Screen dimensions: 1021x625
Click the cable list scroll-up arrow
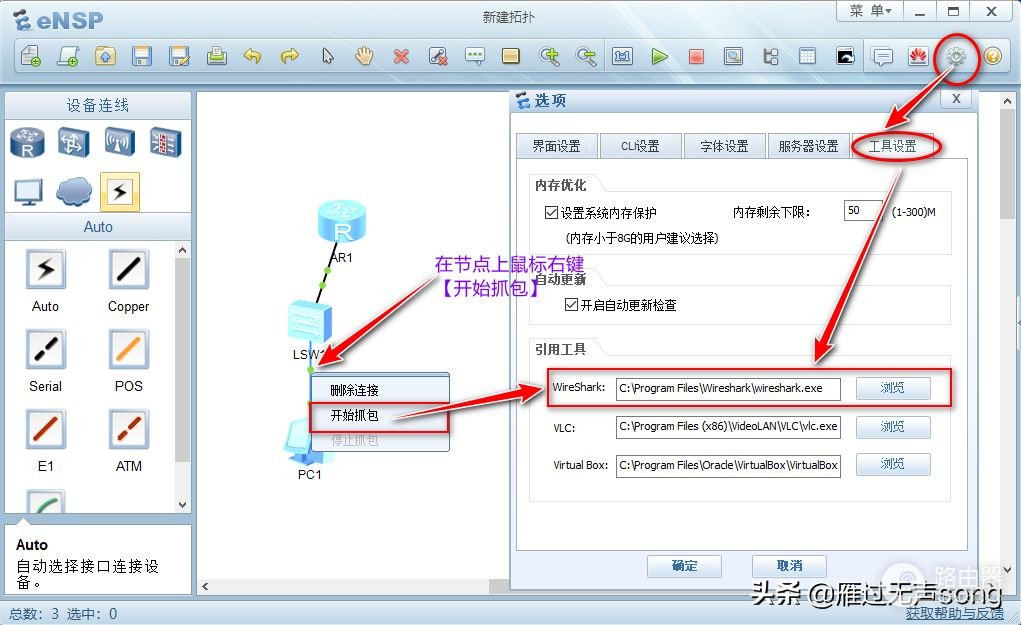click(x=182, y=250)
